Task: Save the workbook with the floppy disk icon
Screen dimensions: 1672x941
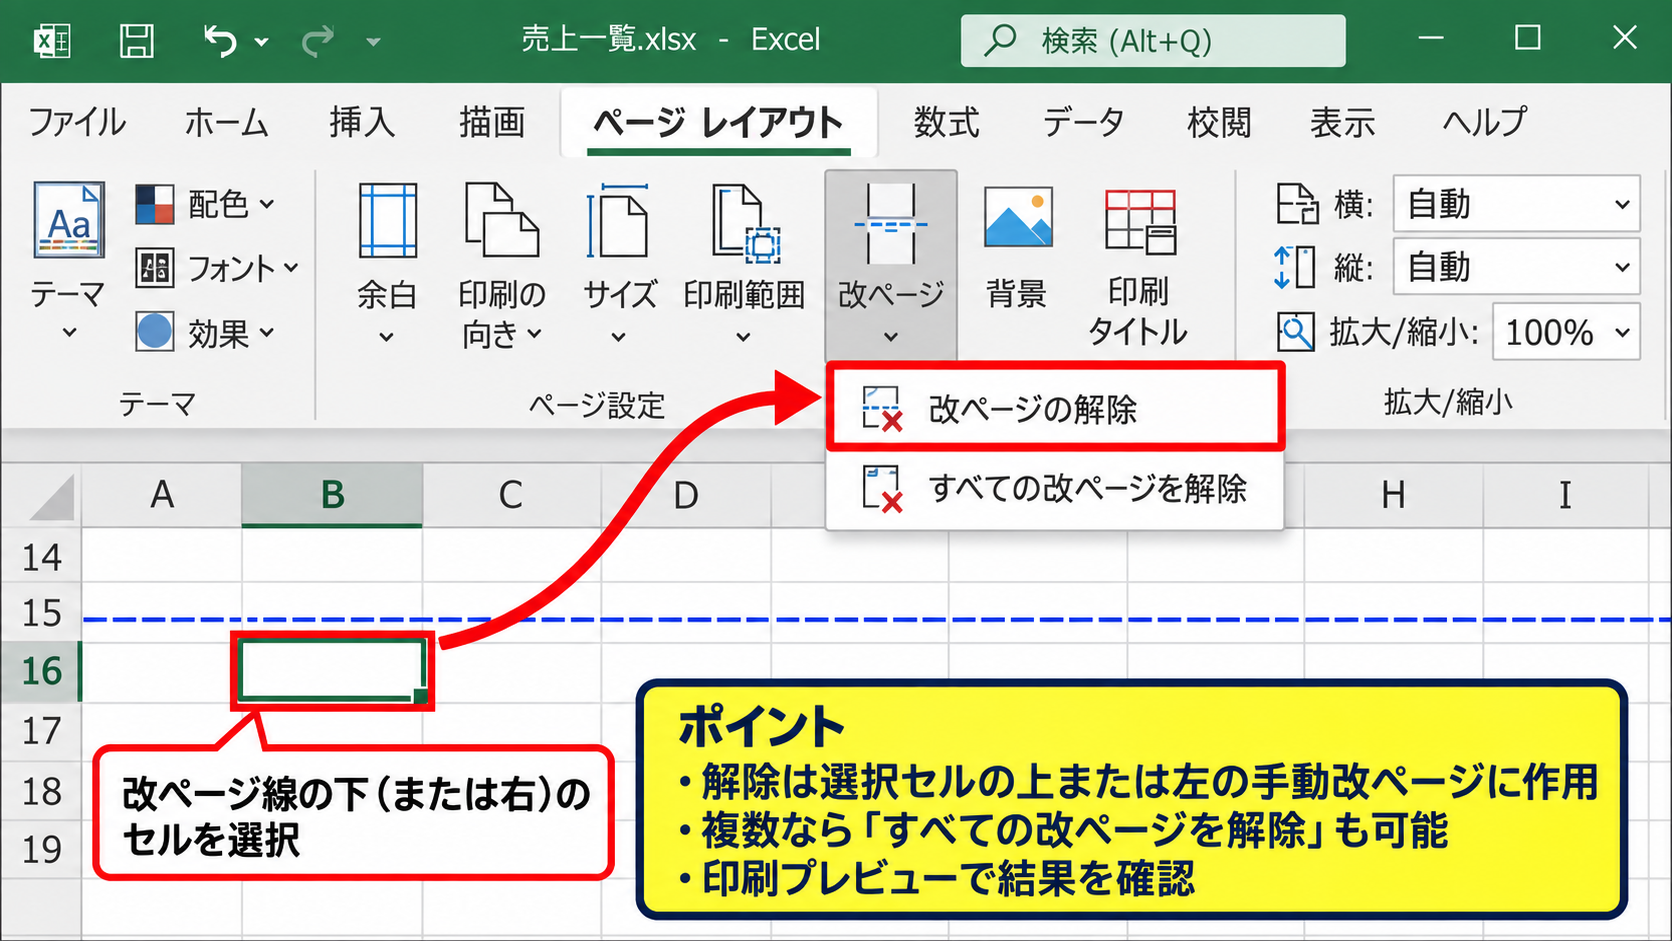Action: (x=137, y=41)
